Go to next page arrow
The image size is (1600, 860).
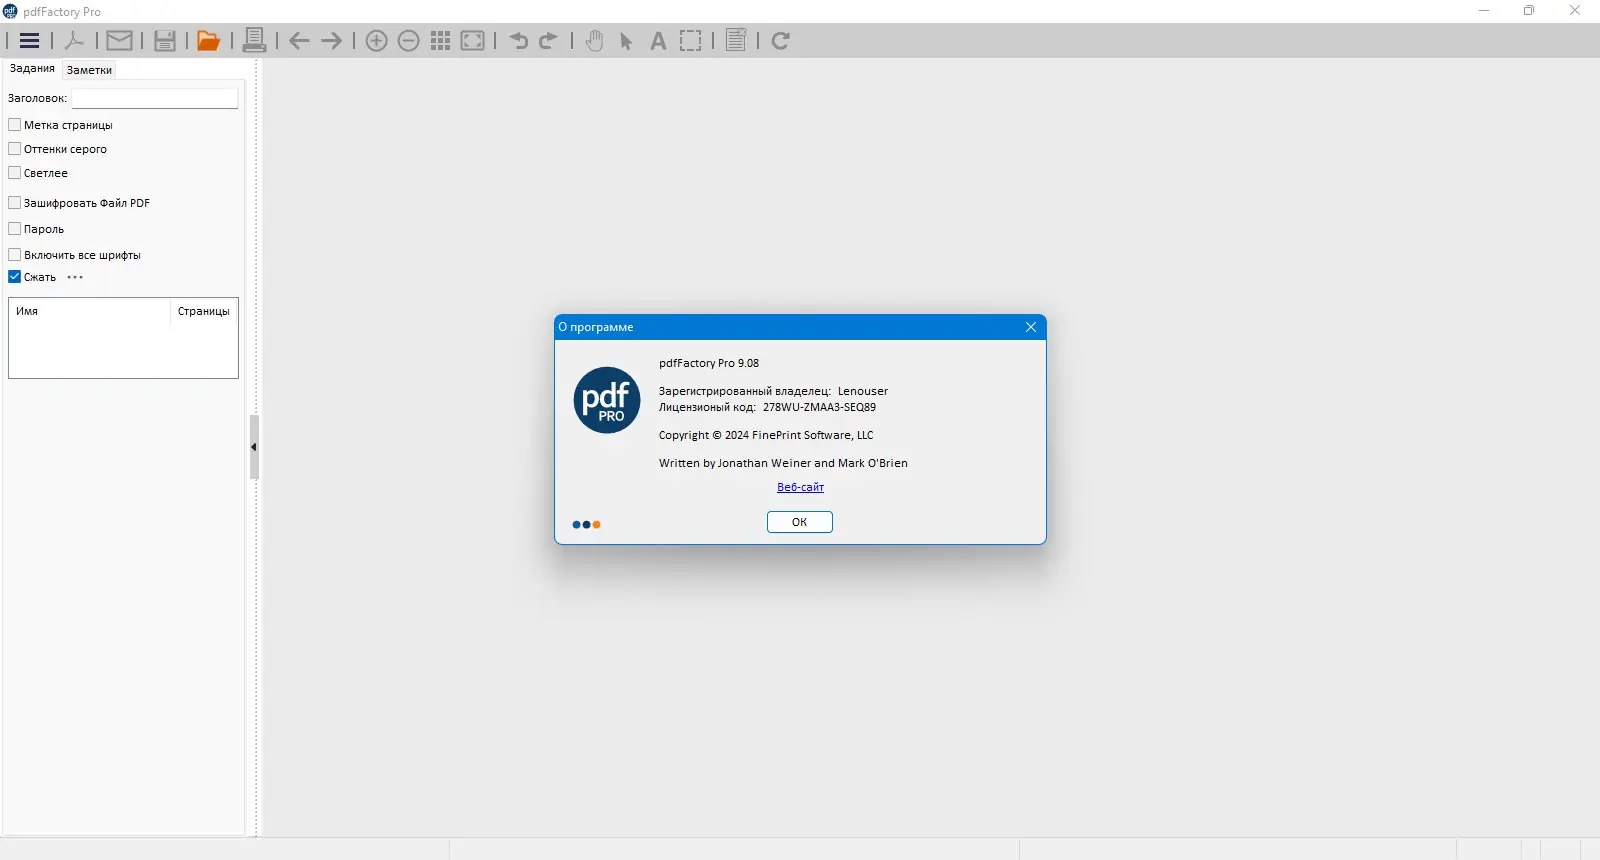click(x=331, y=41)
